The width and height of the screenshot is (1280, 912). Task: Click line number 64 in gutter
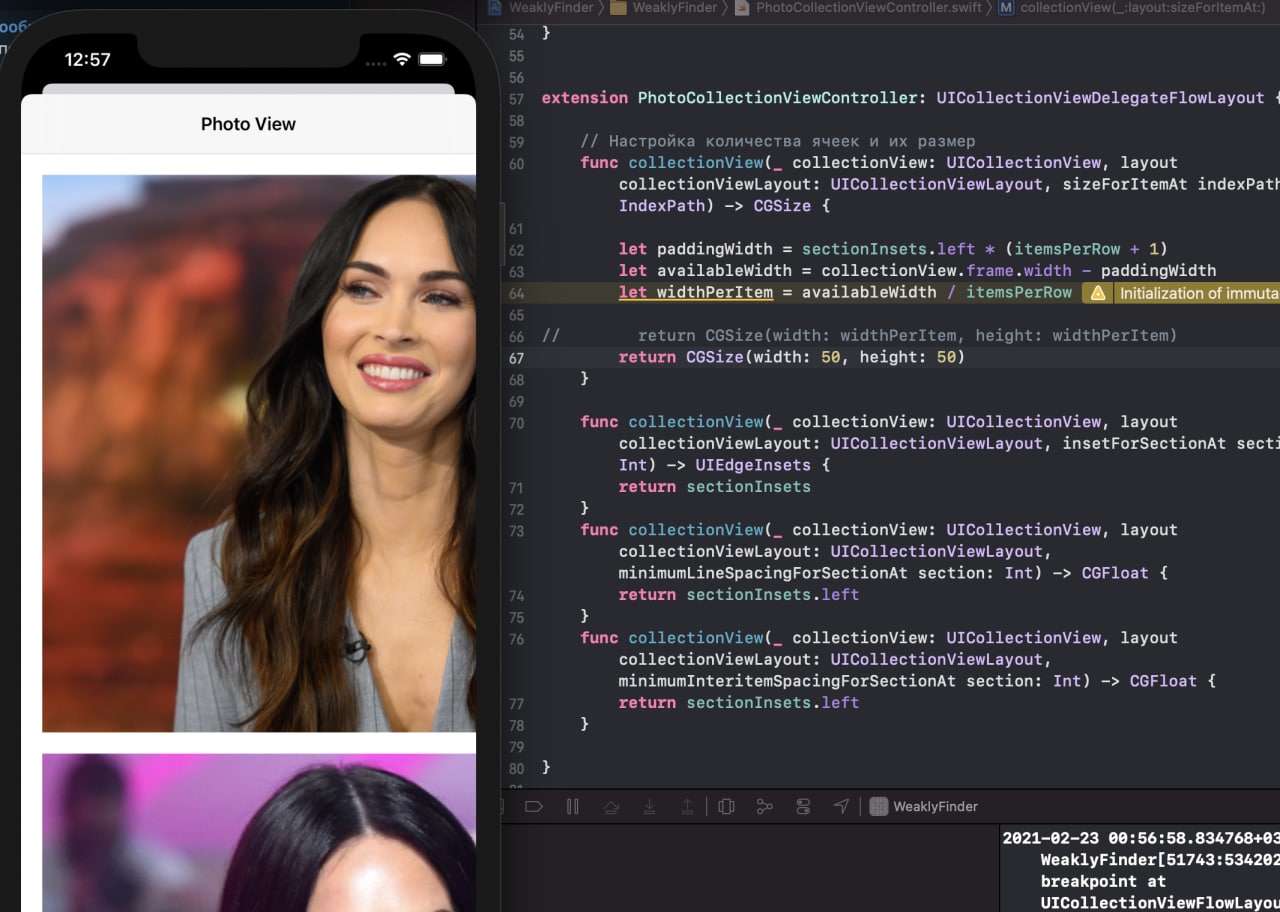(x=516, y=293)
